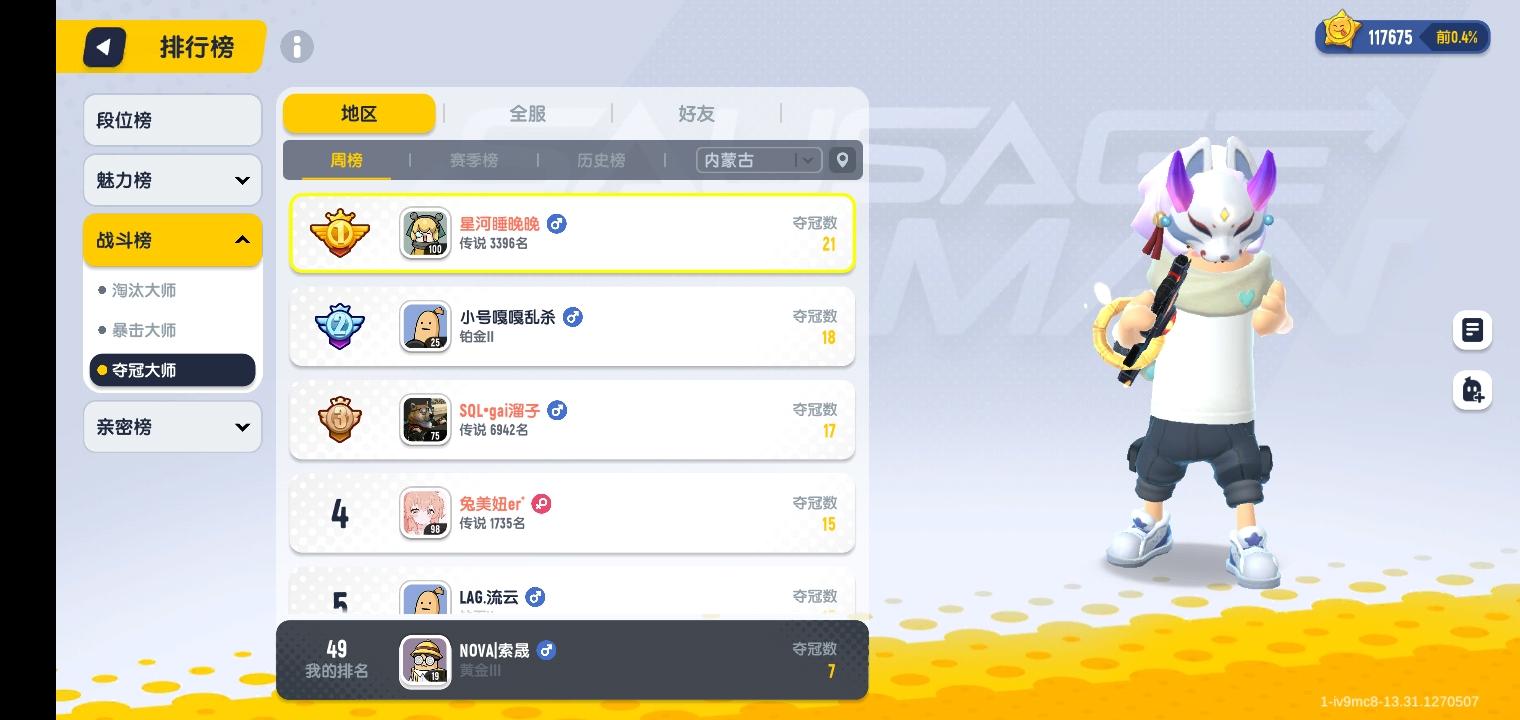This screenshot has width=1520, height=720.
Task: Open the notes list icon on right
Action: 1472,330
